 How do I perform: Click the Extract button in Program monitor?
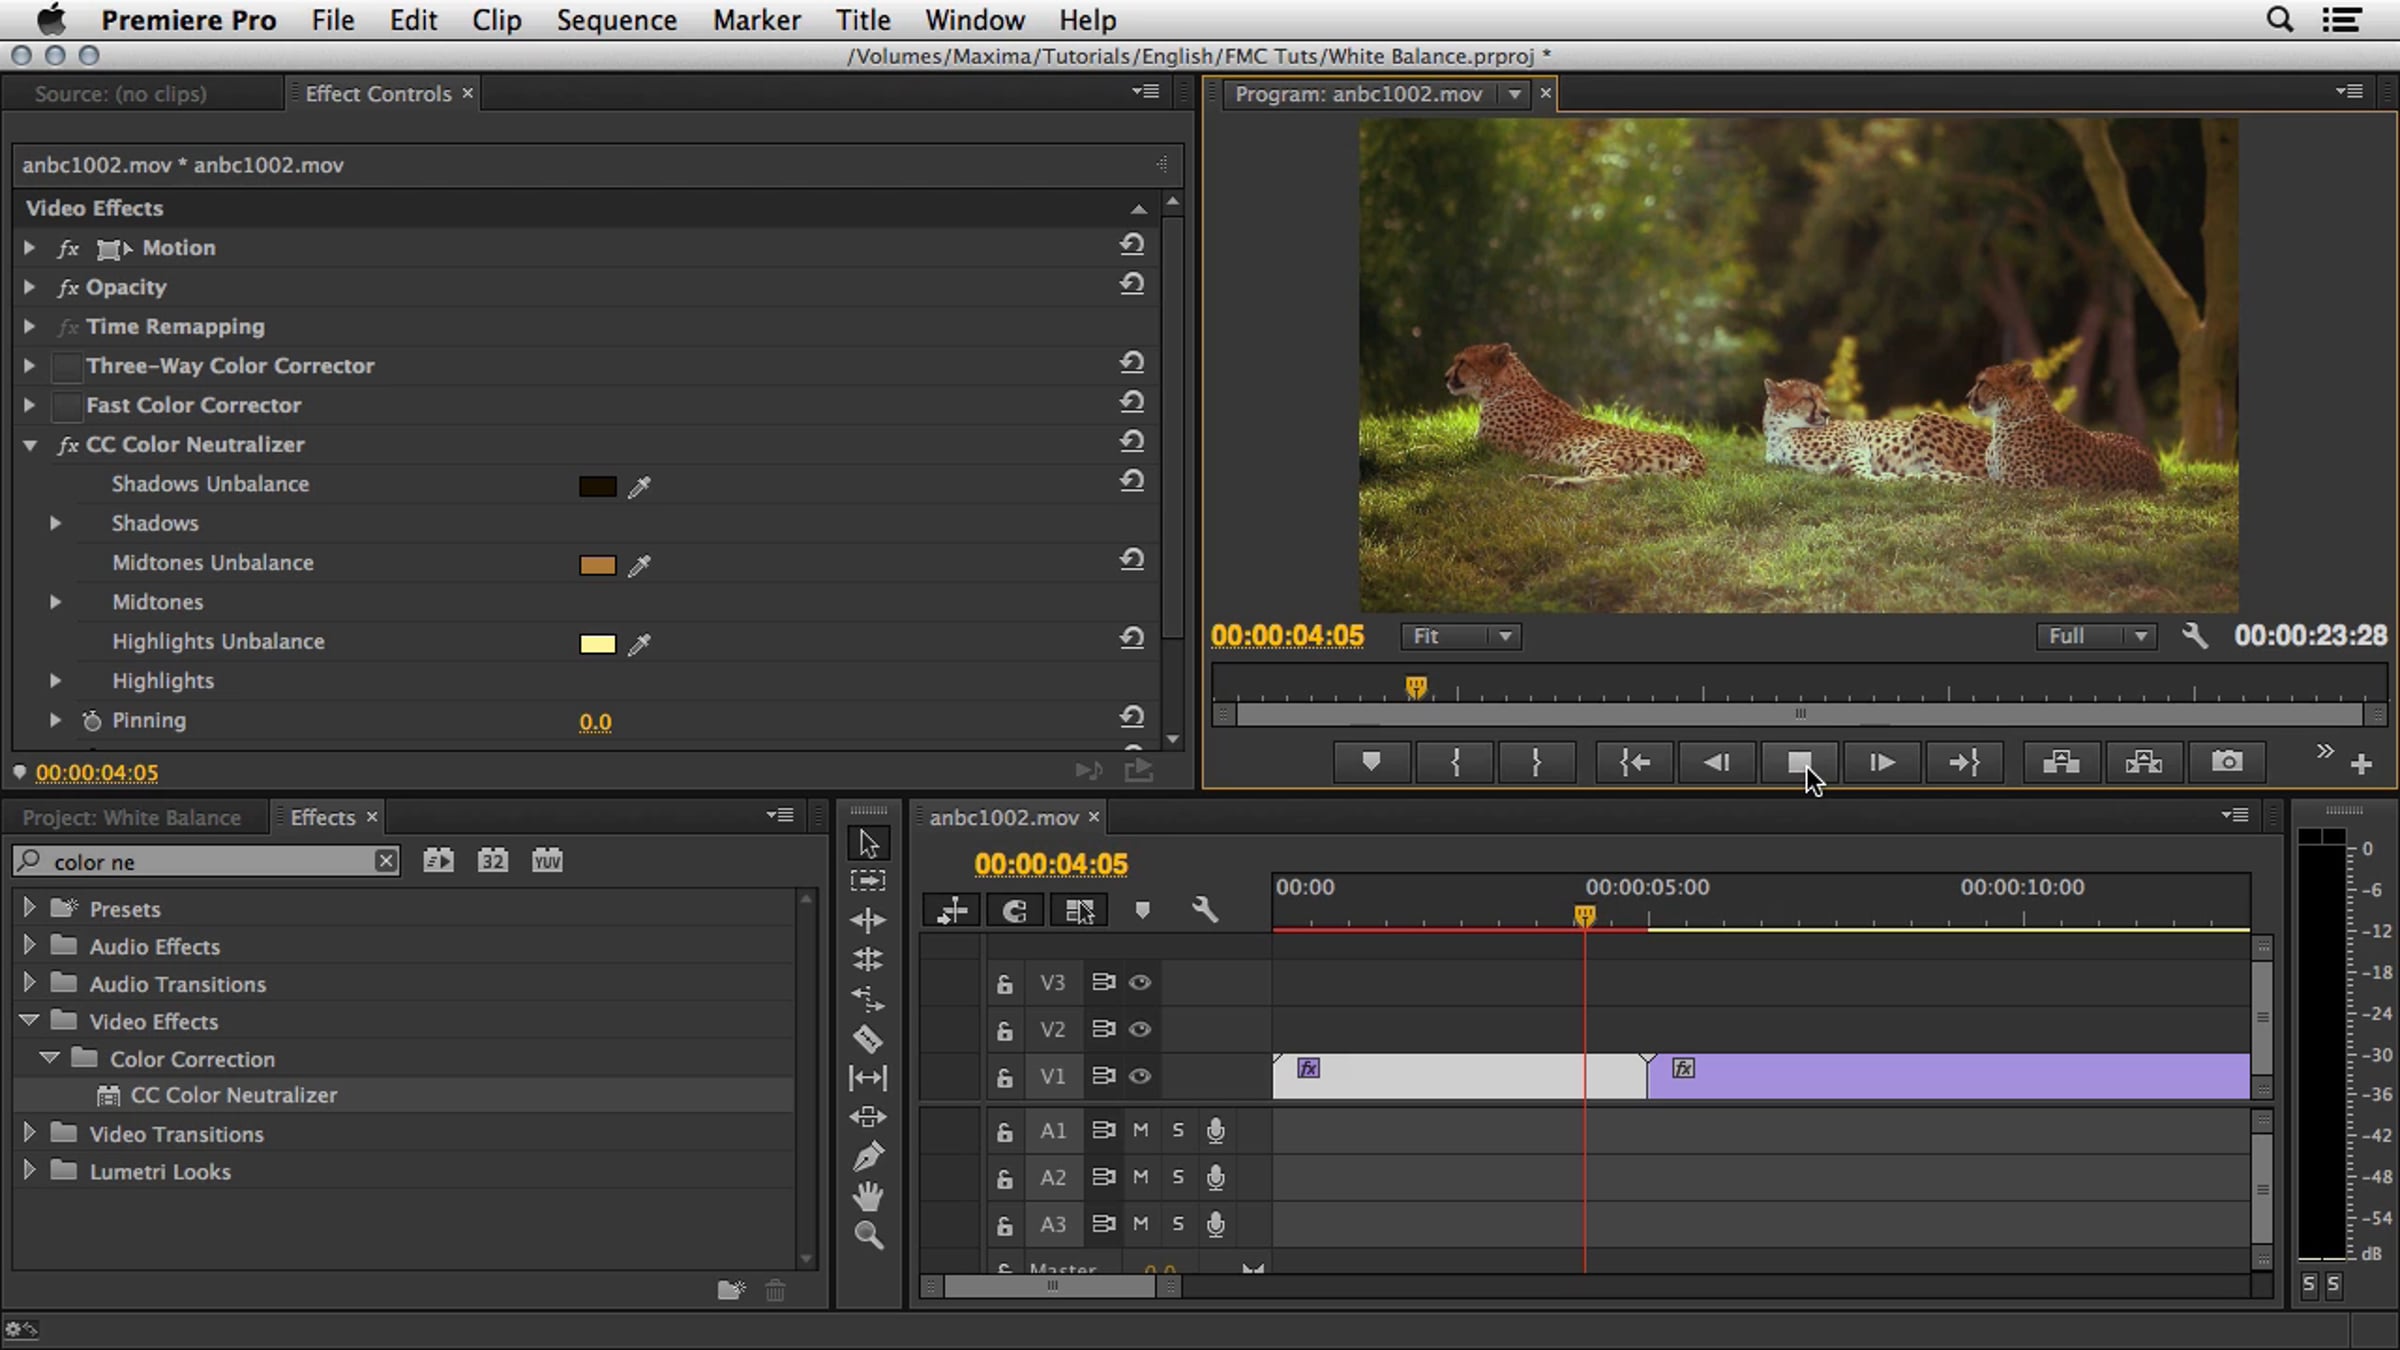pyautogui.click(x=2143, y=762)
